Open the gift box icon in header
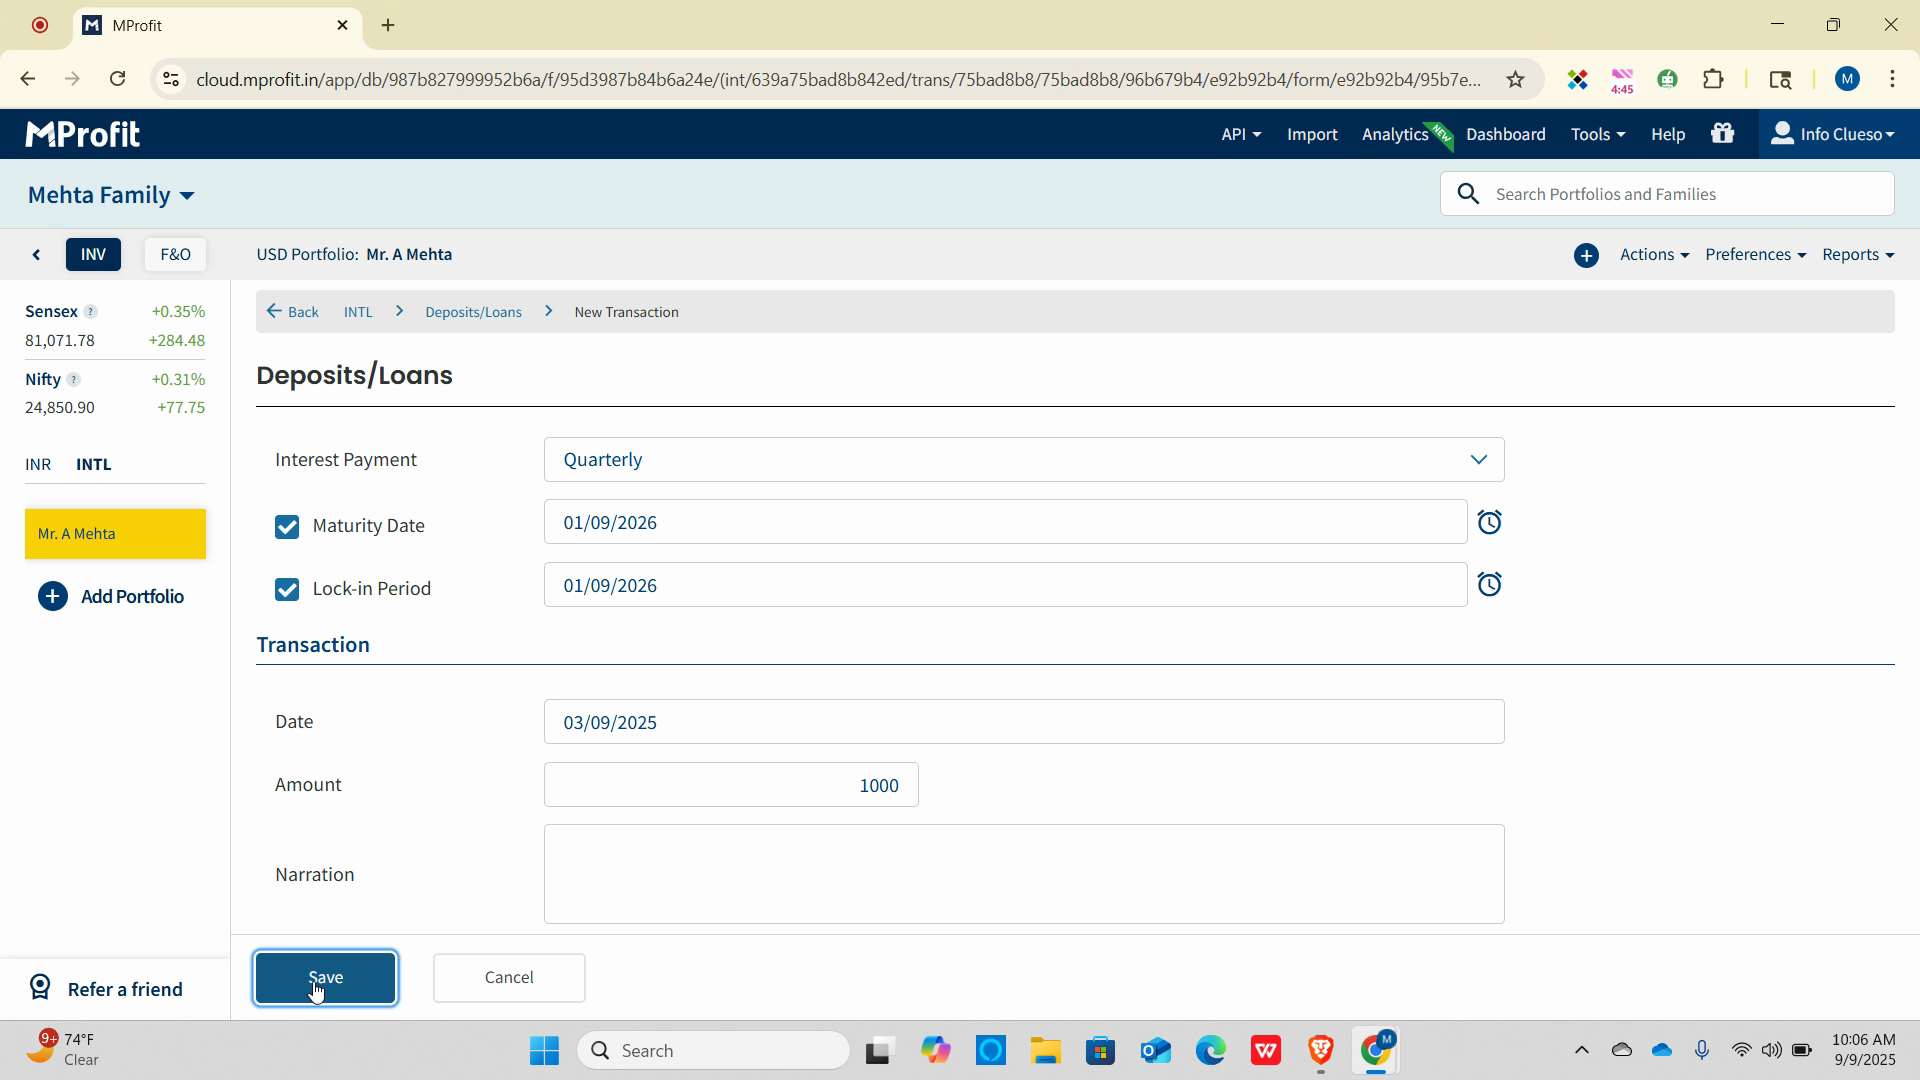1920x1080 pixels. click(x=1722, y=134)
